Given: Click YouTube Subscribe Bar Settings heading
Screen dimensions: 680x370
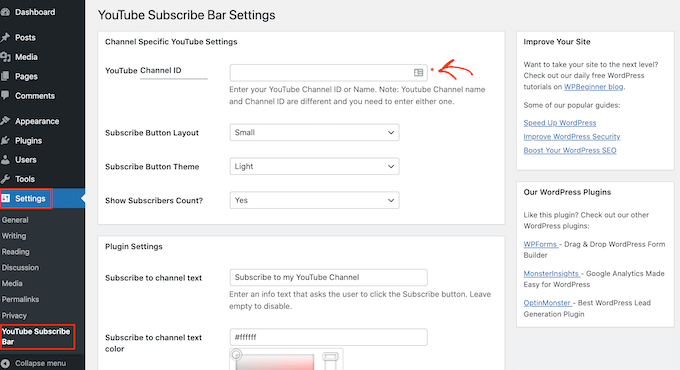Looking at the screenshot, I should pos(186,15).
